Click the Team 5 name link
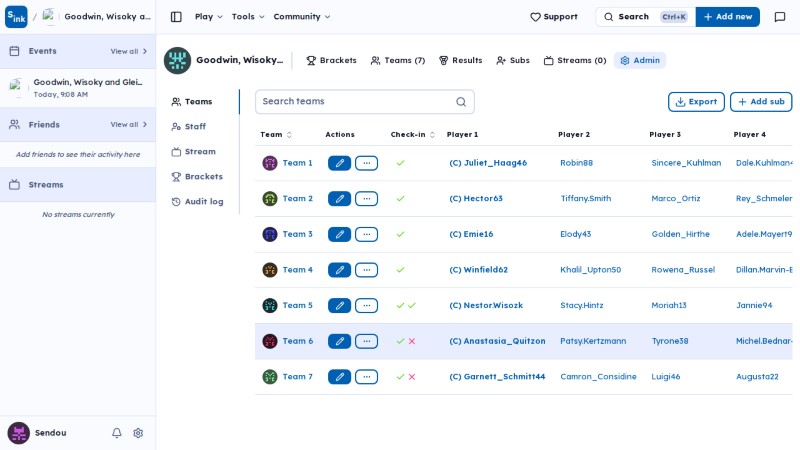800x450 pixels. (x=297, y=305)
